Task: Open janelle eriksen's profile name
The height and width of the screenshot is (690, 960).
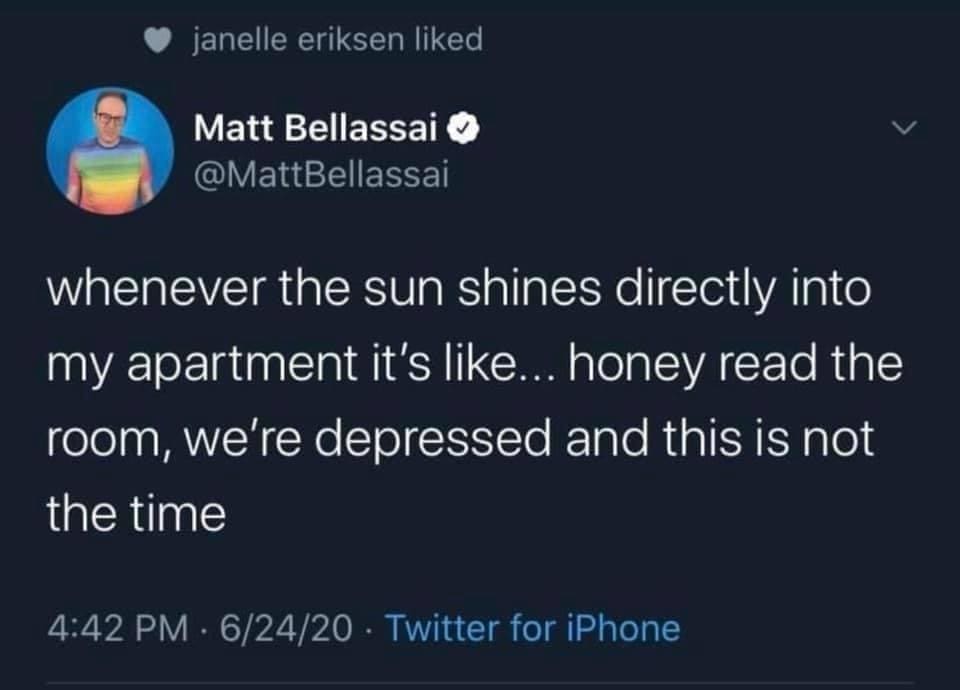Action: [291, 40]
